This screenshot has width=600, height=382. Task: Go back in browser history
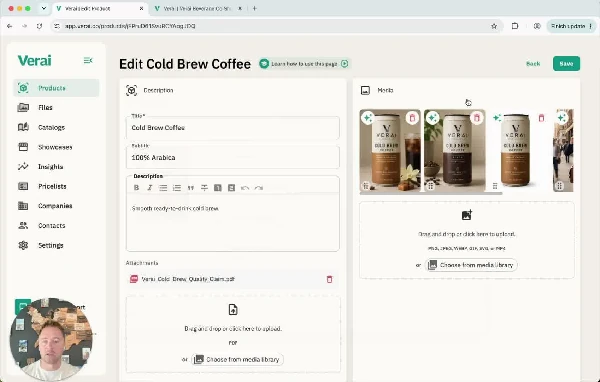[x=10, y=26]
